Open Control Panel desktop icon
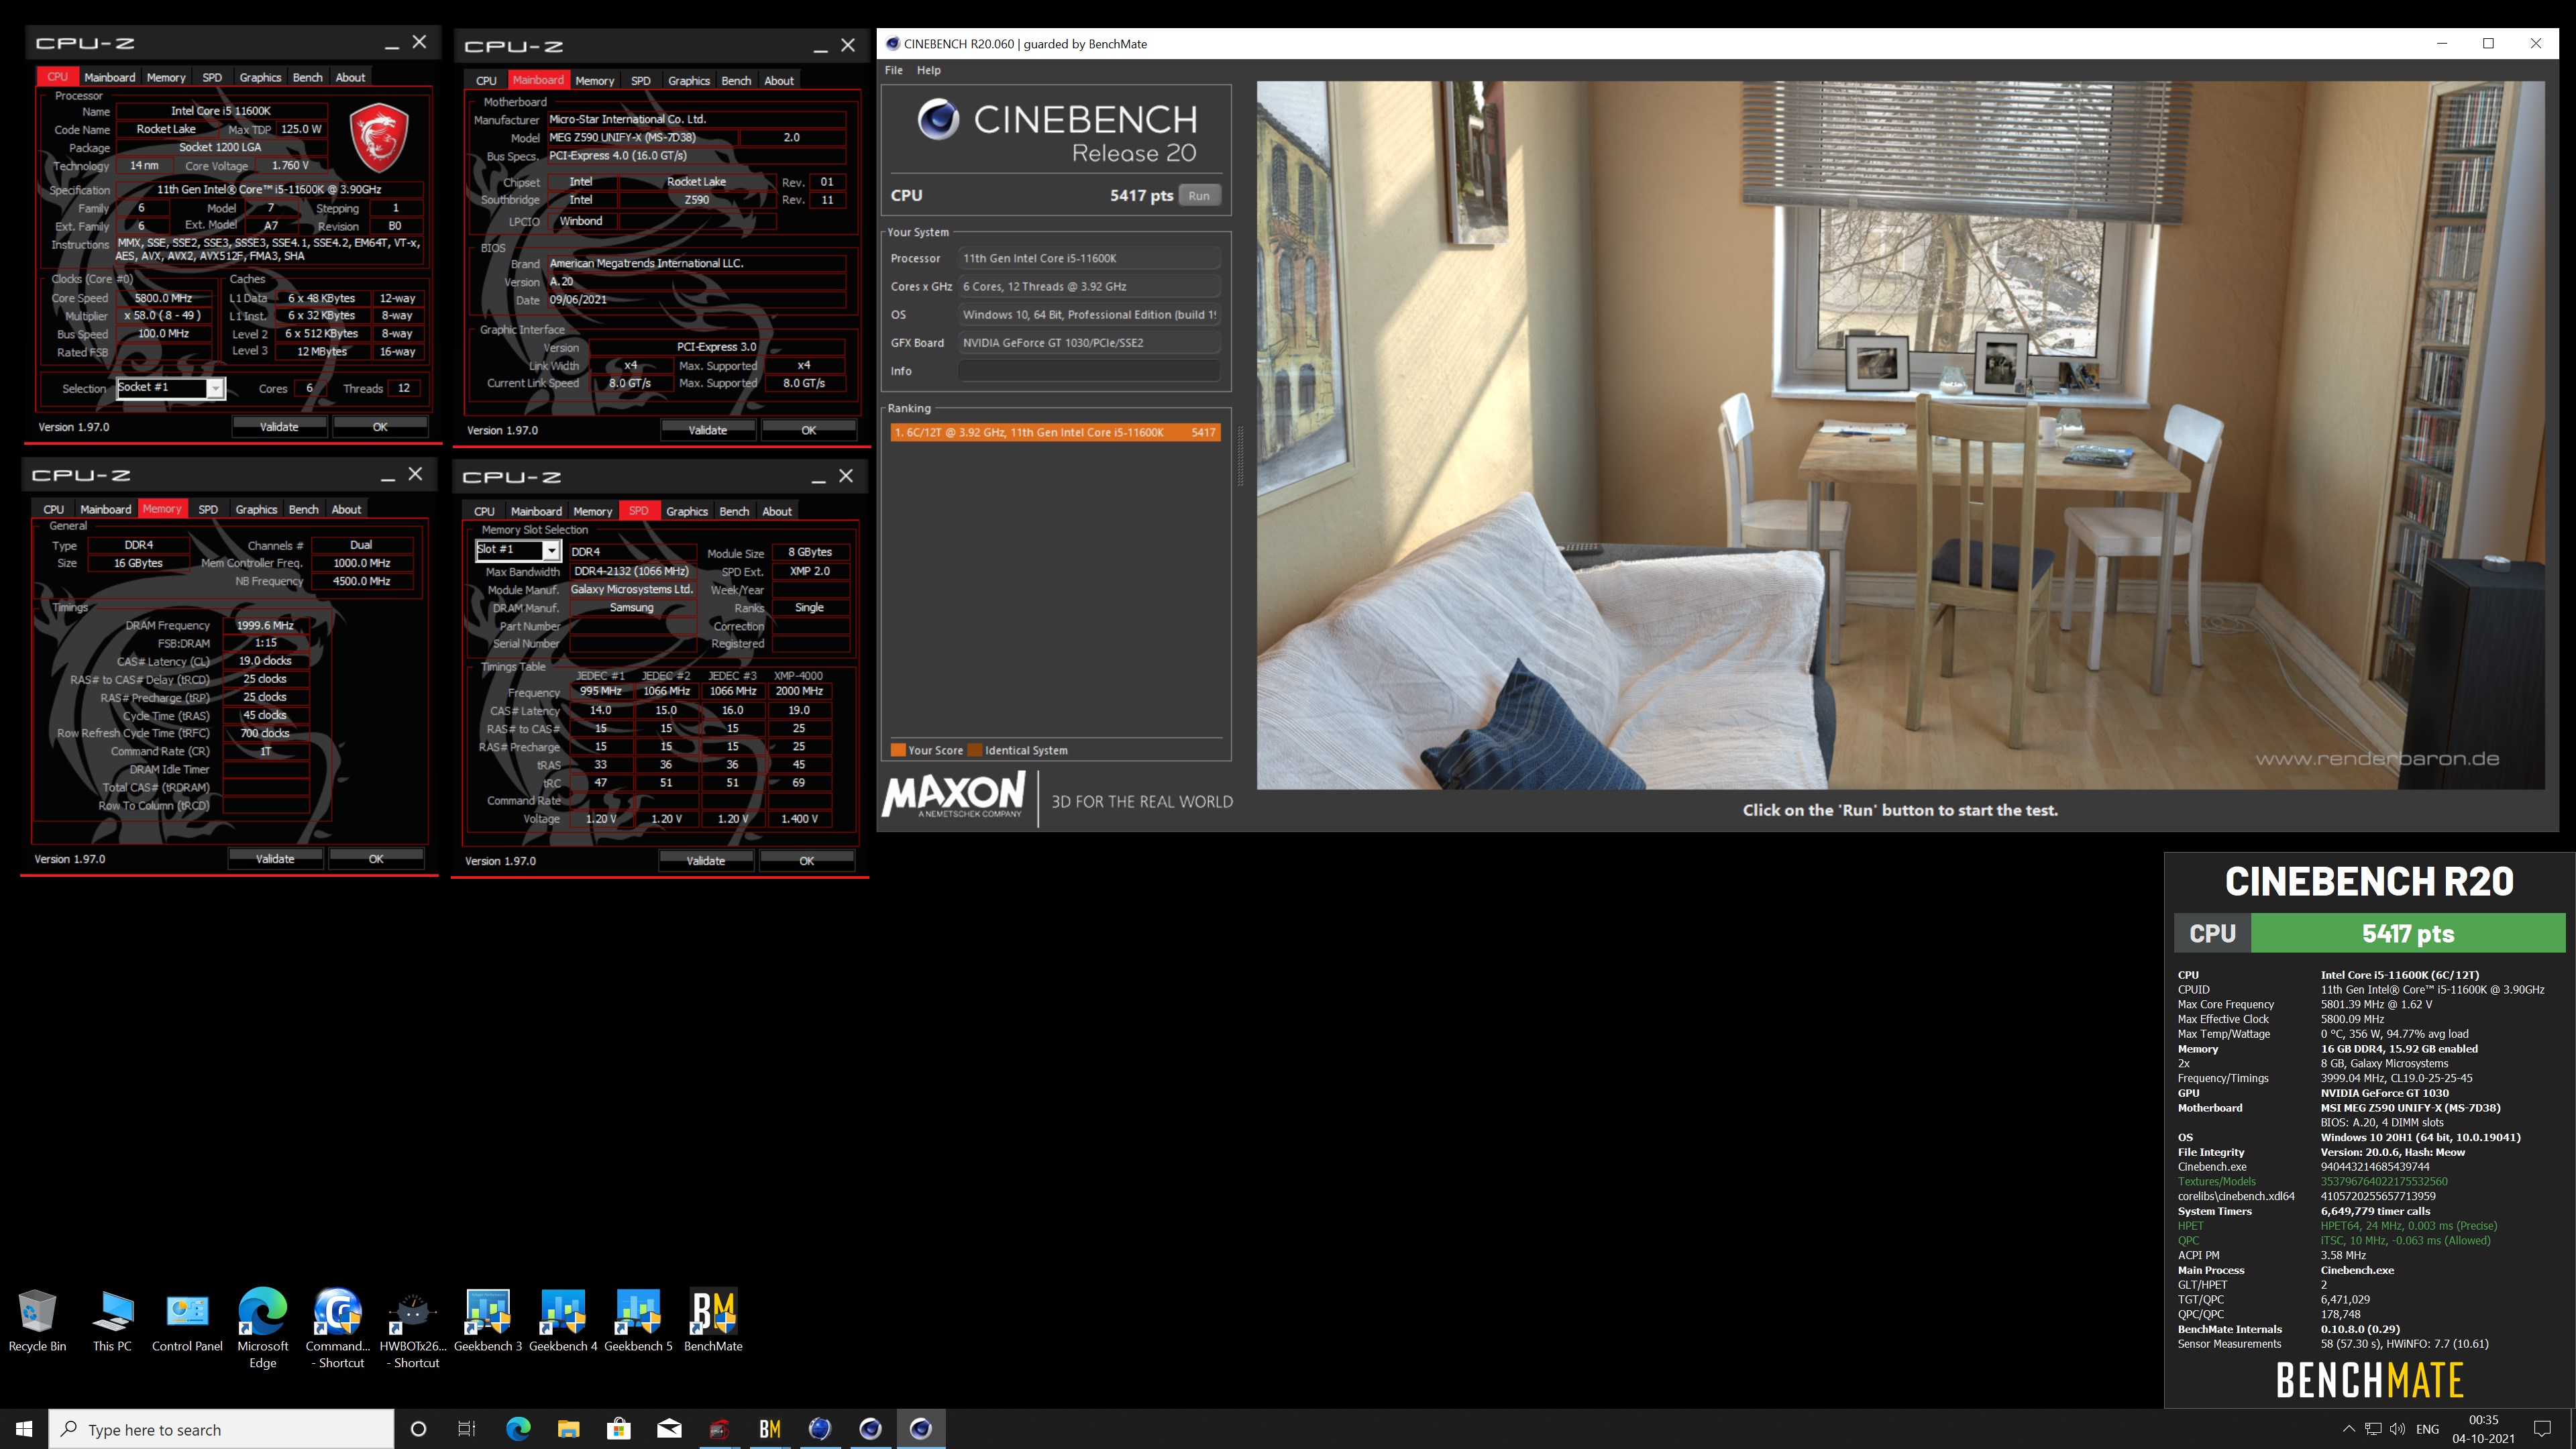Screen dimensions: 2576x1449 pos(187,1320)
